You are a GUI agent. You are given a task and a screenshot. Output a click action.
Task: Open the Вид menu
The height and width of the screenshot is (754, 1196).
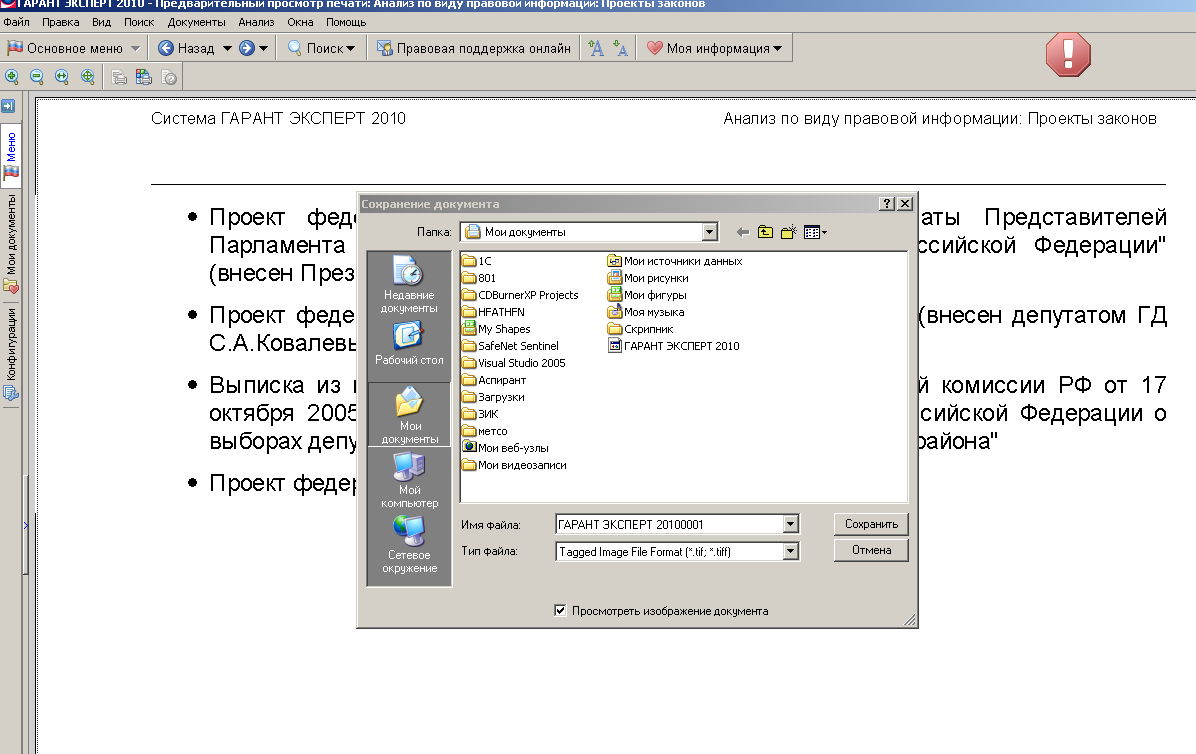click(101, 22)
